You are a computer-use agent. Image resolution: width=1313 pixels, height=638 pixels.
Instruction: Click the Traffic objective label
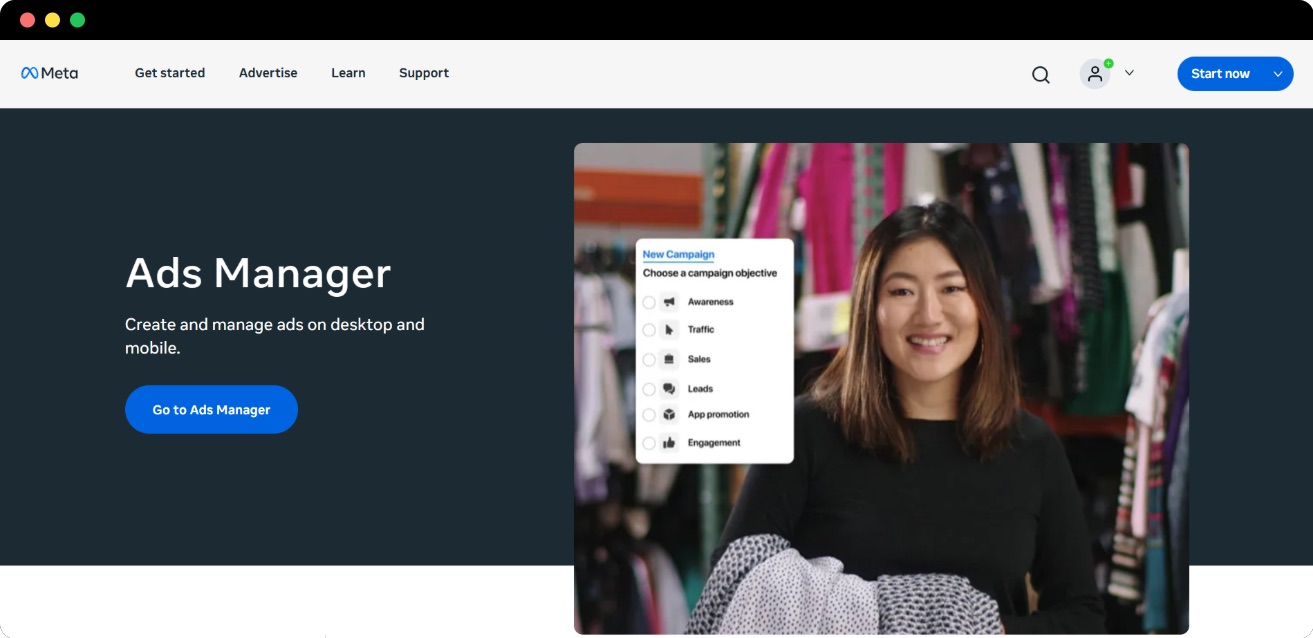pyautogui.click(x=701, y=330)
